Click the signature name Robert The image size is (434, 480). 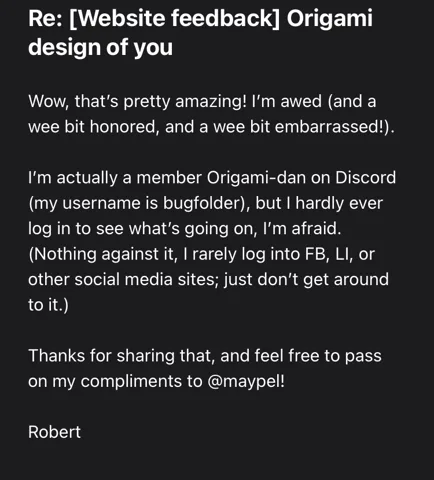(54, 432)
